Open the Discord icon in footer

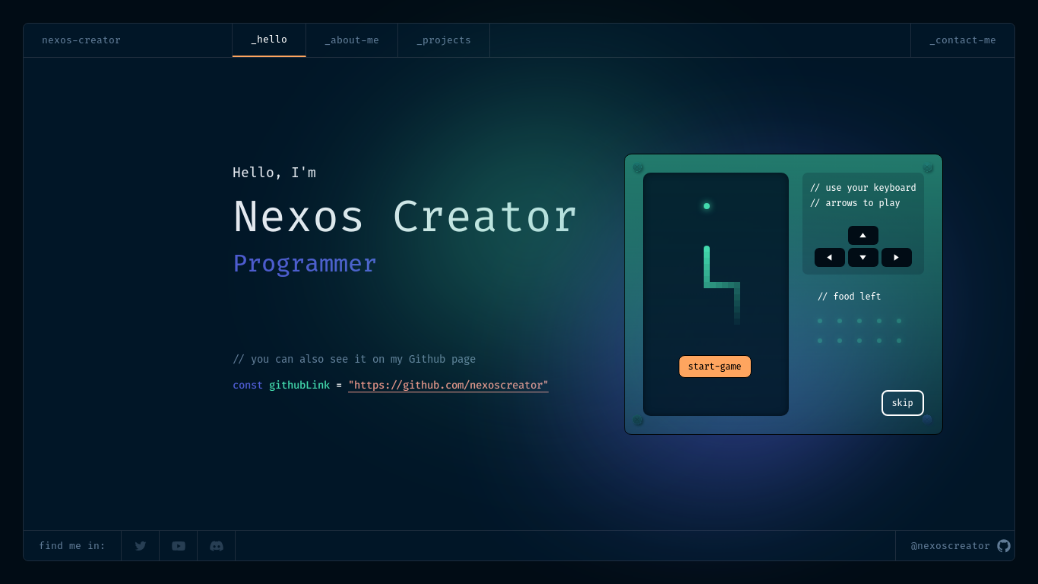(216, 546)
